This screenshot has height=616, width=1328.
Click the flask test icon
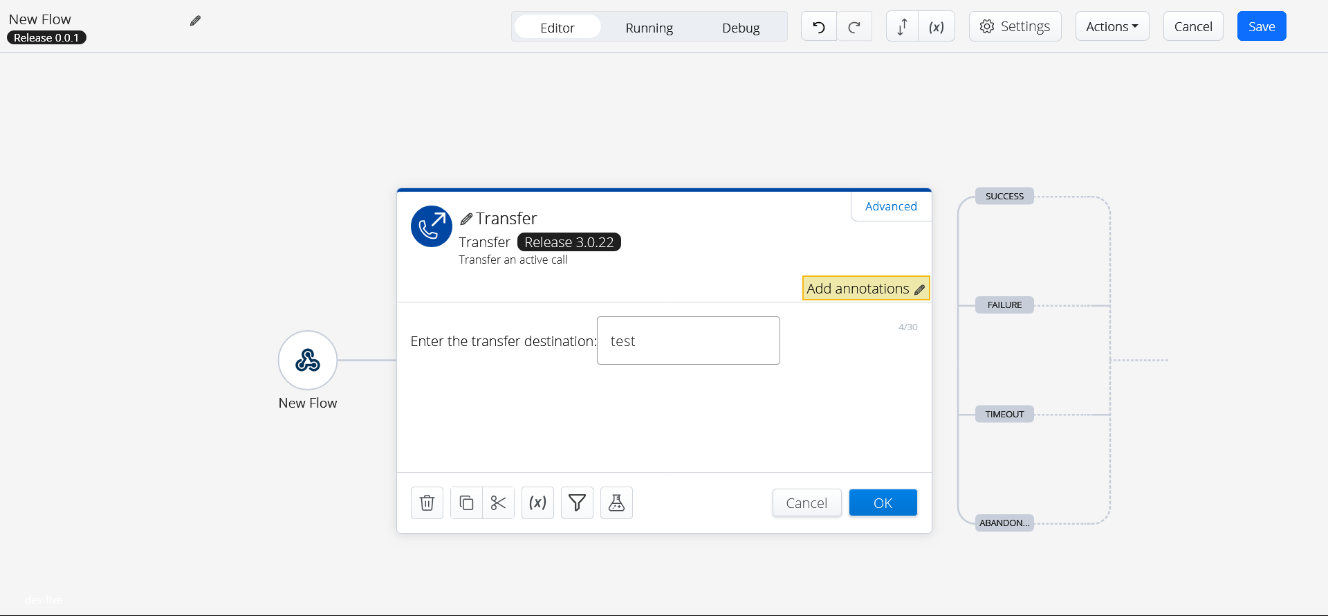click(x=616, y=503)
